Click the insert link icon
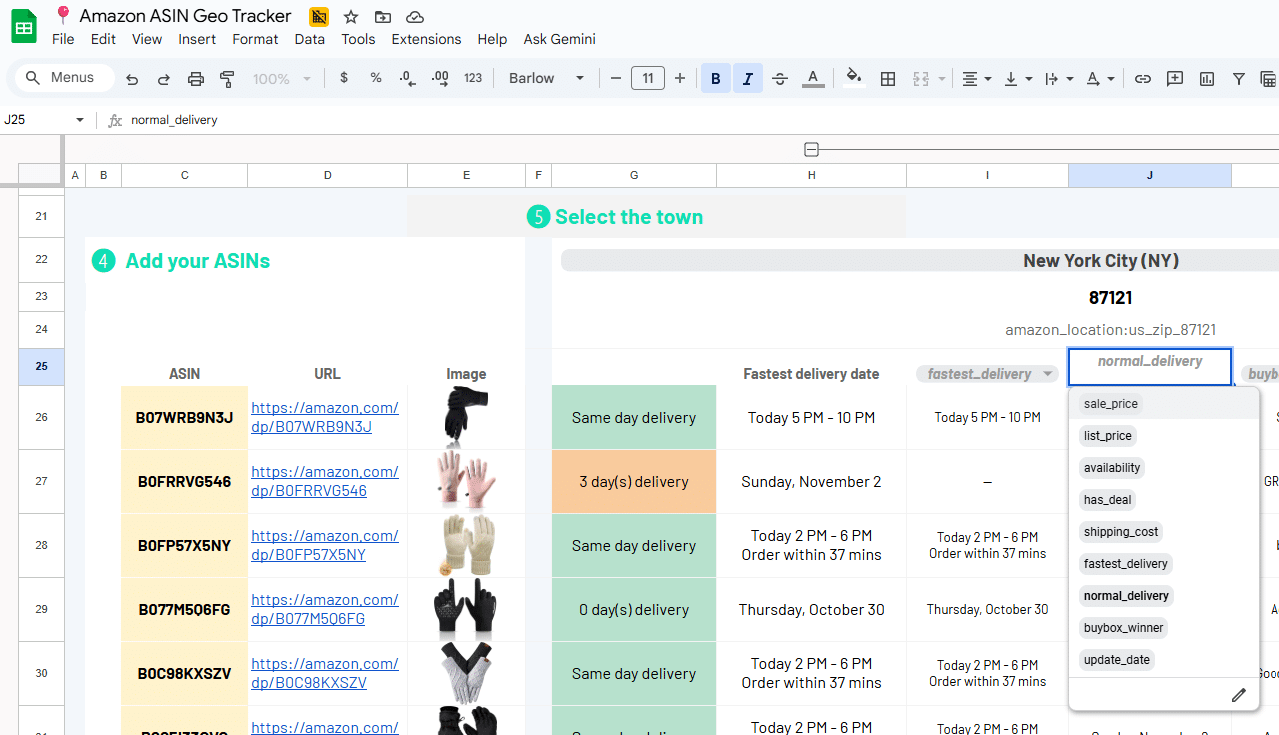 click(1143, 78)
